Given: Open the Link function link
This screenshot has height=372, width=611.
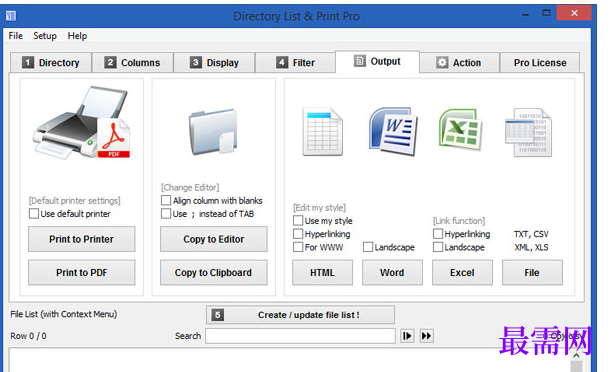Looking at the screenshot, I should click(x=459, y=220).
